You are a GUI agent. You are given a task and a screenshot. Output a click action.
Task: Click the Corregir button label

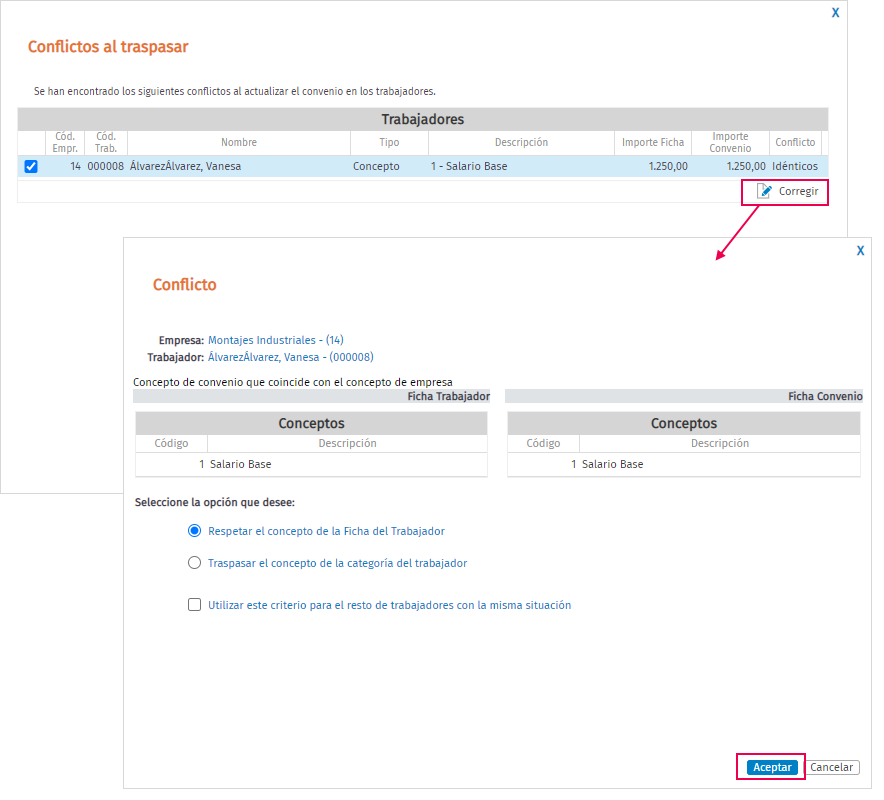798,192
